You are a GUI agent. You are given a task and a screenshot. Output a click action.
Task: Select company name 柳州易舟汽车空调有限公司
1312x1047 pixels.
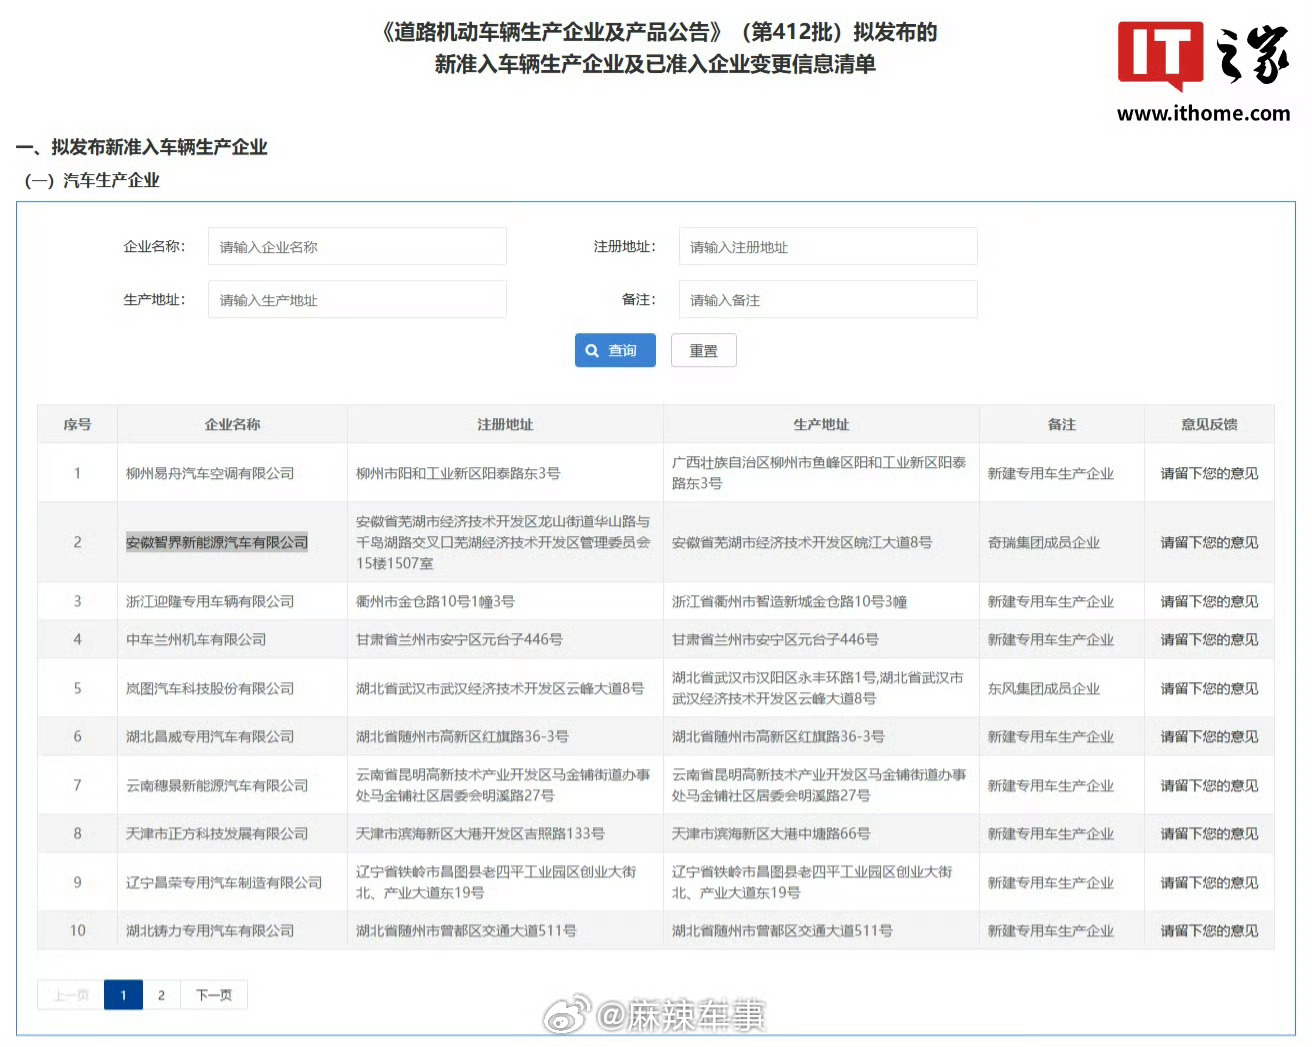tap(210, 473)
